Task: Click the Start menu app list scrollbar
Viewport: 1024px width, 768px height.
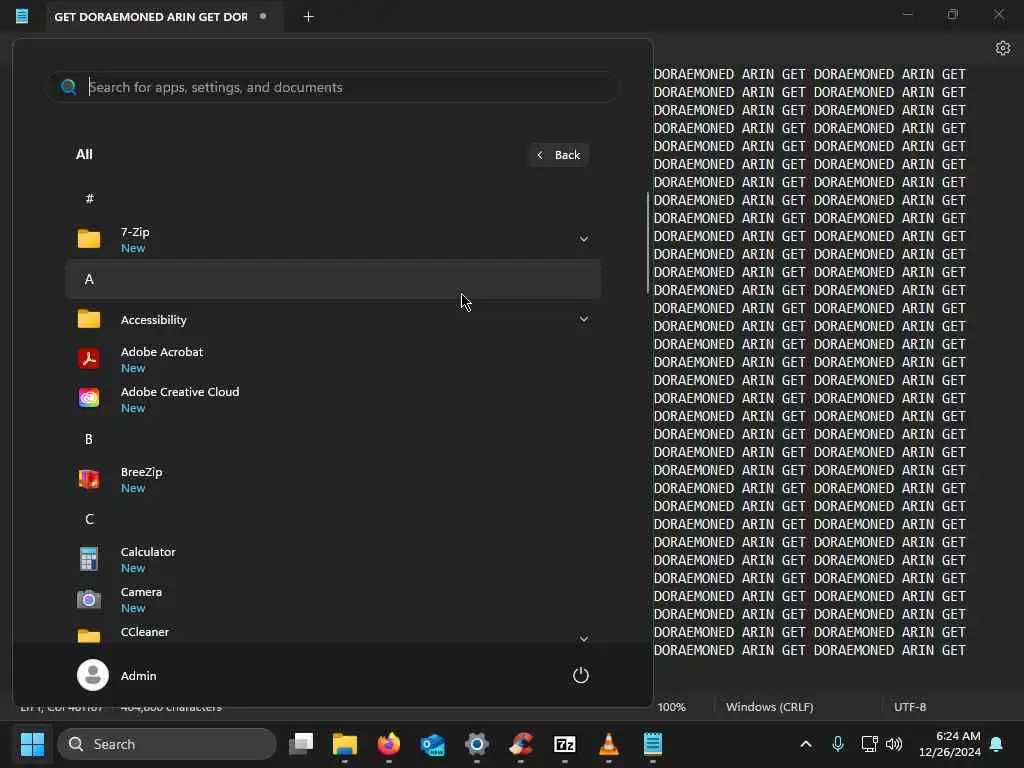Action: (x=648, y=243)
